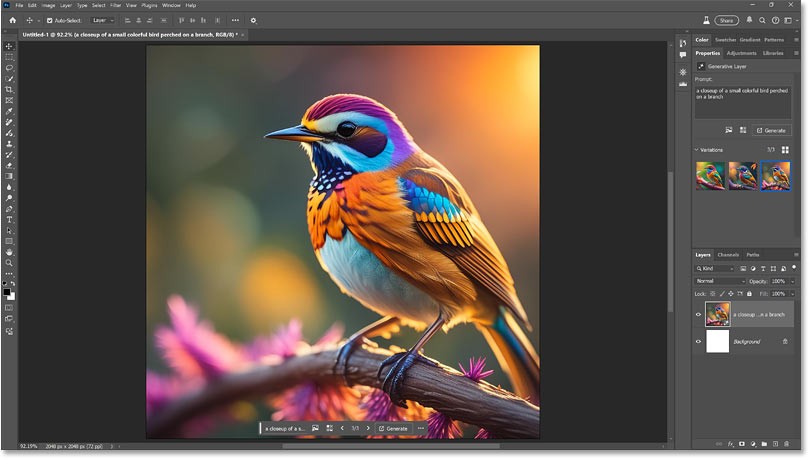Screen dimensions: 809x459
Task: Click the foreground color swatch
Action: tap(7, 291)
